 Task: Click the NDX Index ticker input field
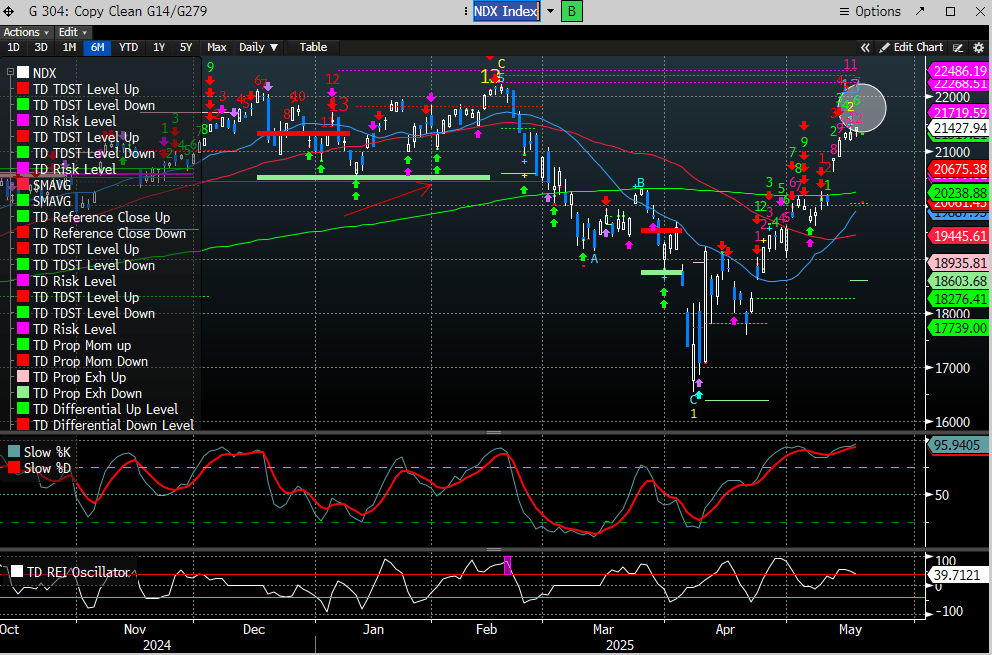point(506,11)
